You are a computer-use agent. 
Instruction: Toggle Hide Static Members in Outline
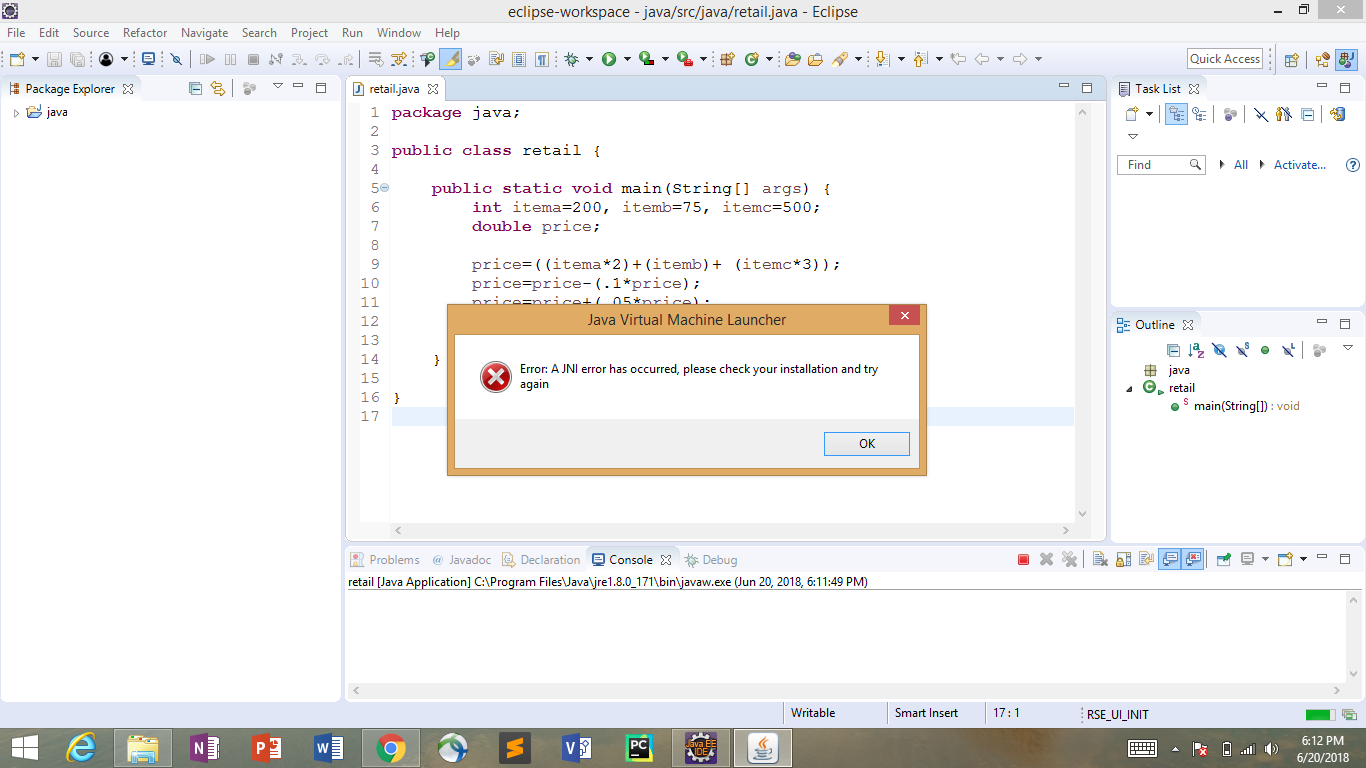(x=1242, y=350)
